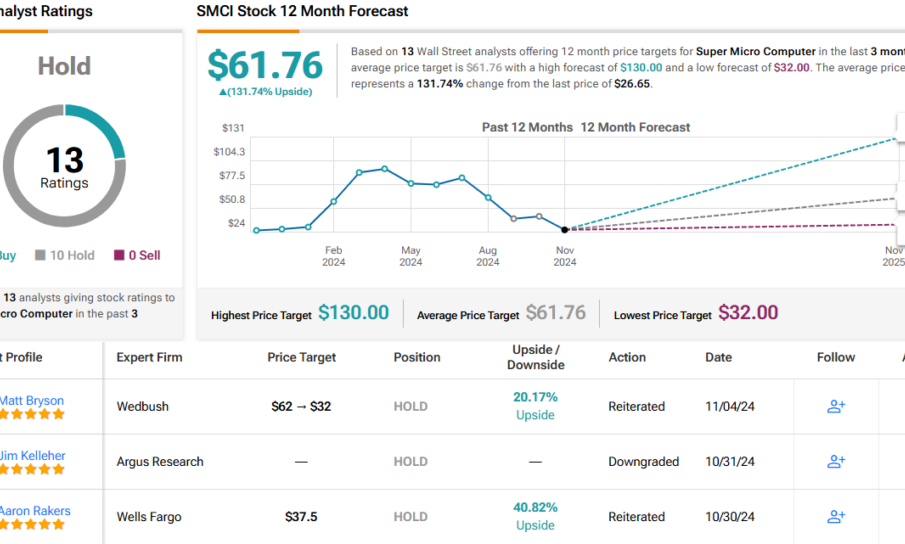Click the $37.5 price target cell
The height and width of the screenshot is (544, 905).
point(301,516)
